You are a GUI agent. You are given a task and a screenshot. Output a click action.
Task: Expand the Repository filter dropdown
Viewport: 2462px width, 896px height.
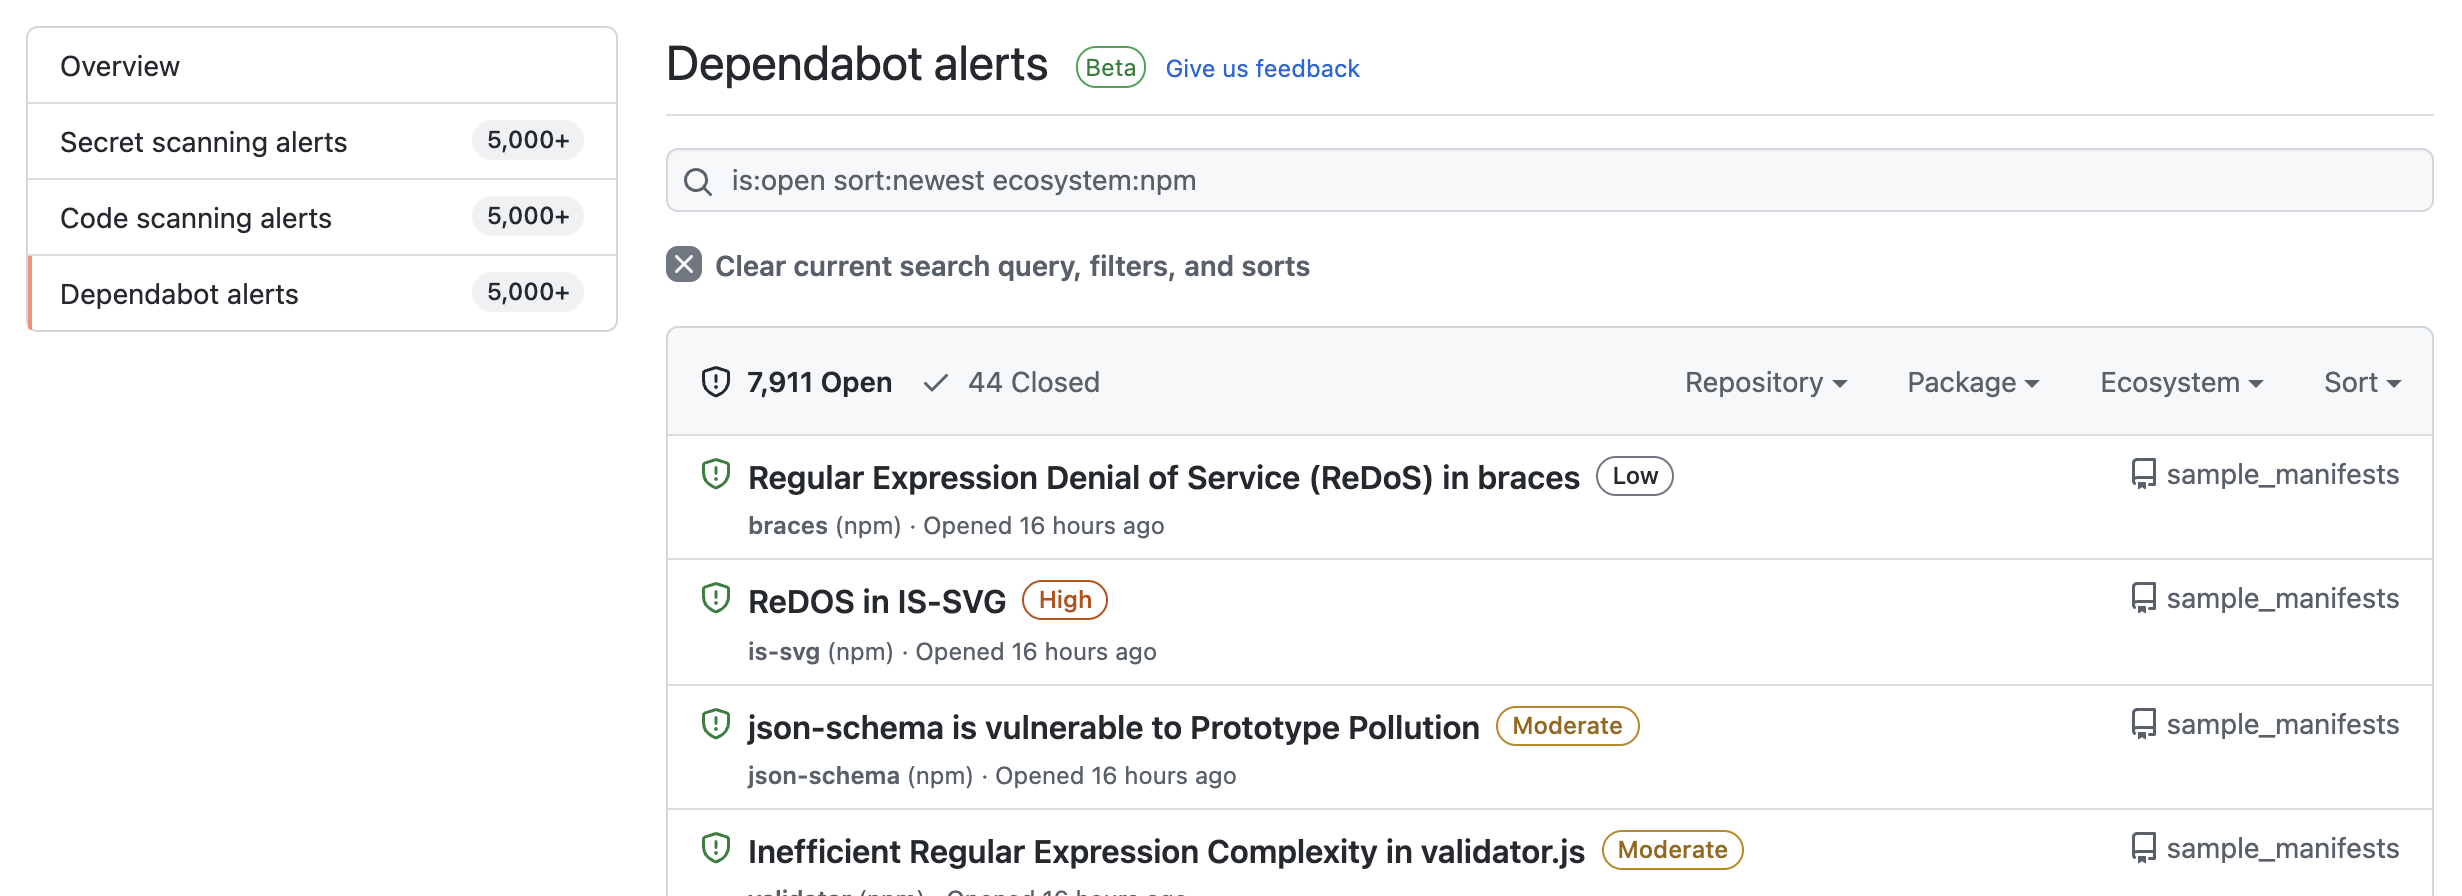click(x=1765, y=382)
